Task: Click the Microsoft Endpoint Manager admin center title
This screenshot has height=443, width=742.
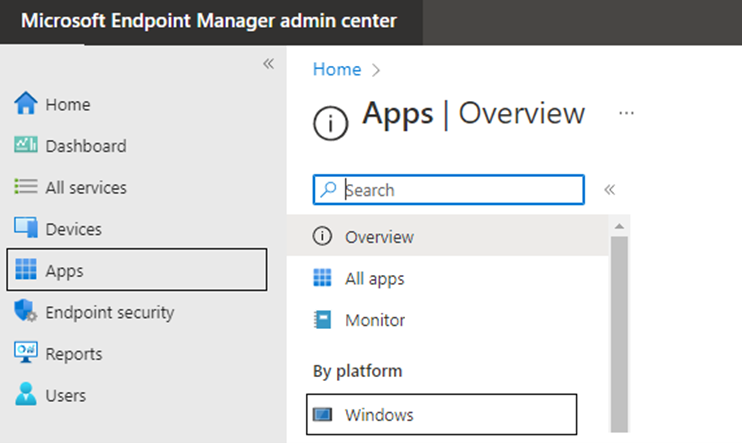Action: click(209, 21)
